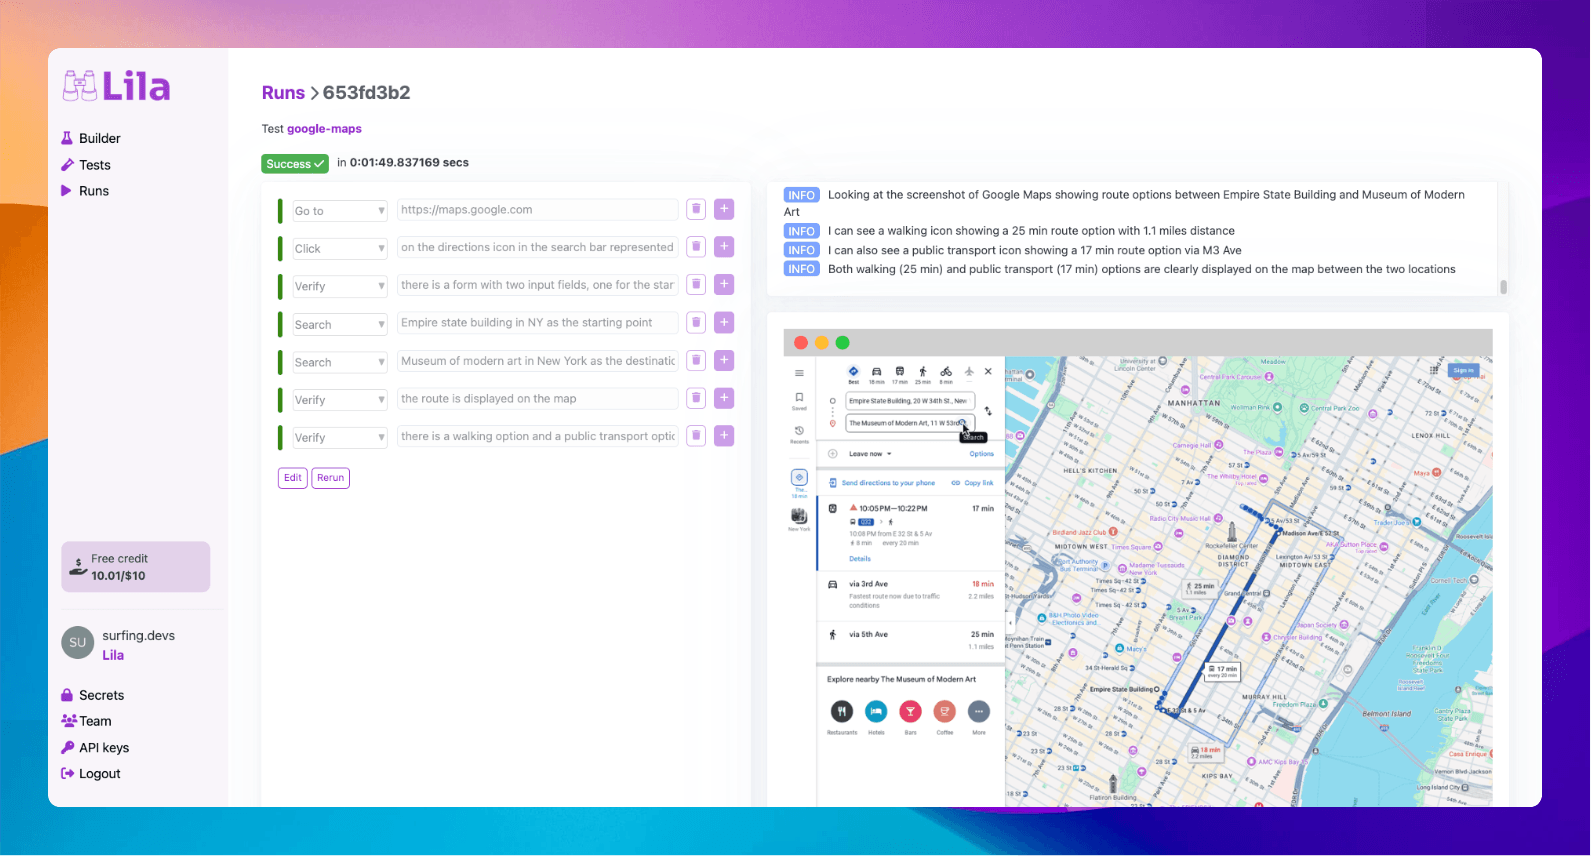Click the run ID 653fd3b2
The width and height of the screenshot is (1591, 856).
[x=366, y=93]
